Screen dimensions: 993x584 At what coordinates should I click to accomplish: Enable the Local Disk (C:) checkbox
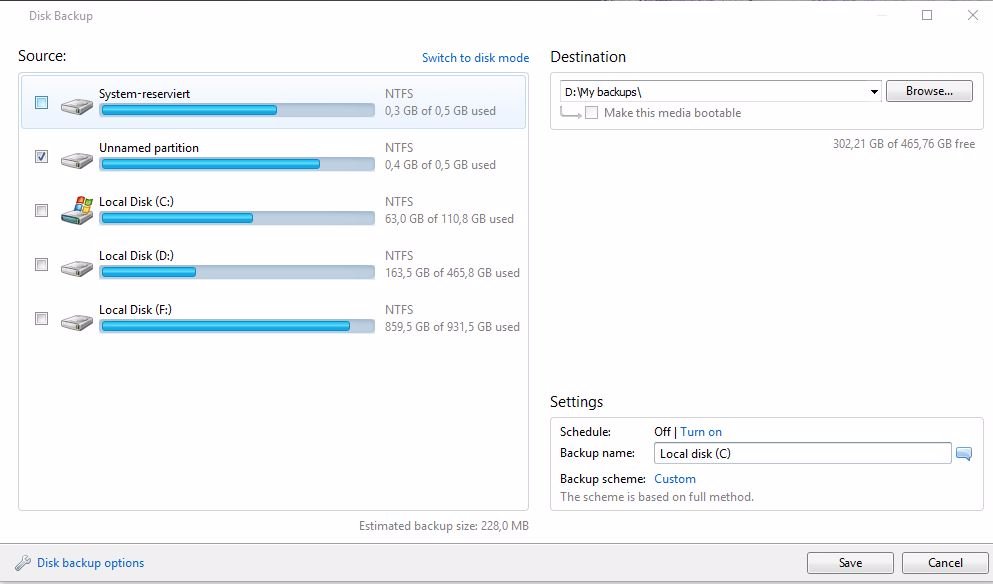tap(41, 210)
